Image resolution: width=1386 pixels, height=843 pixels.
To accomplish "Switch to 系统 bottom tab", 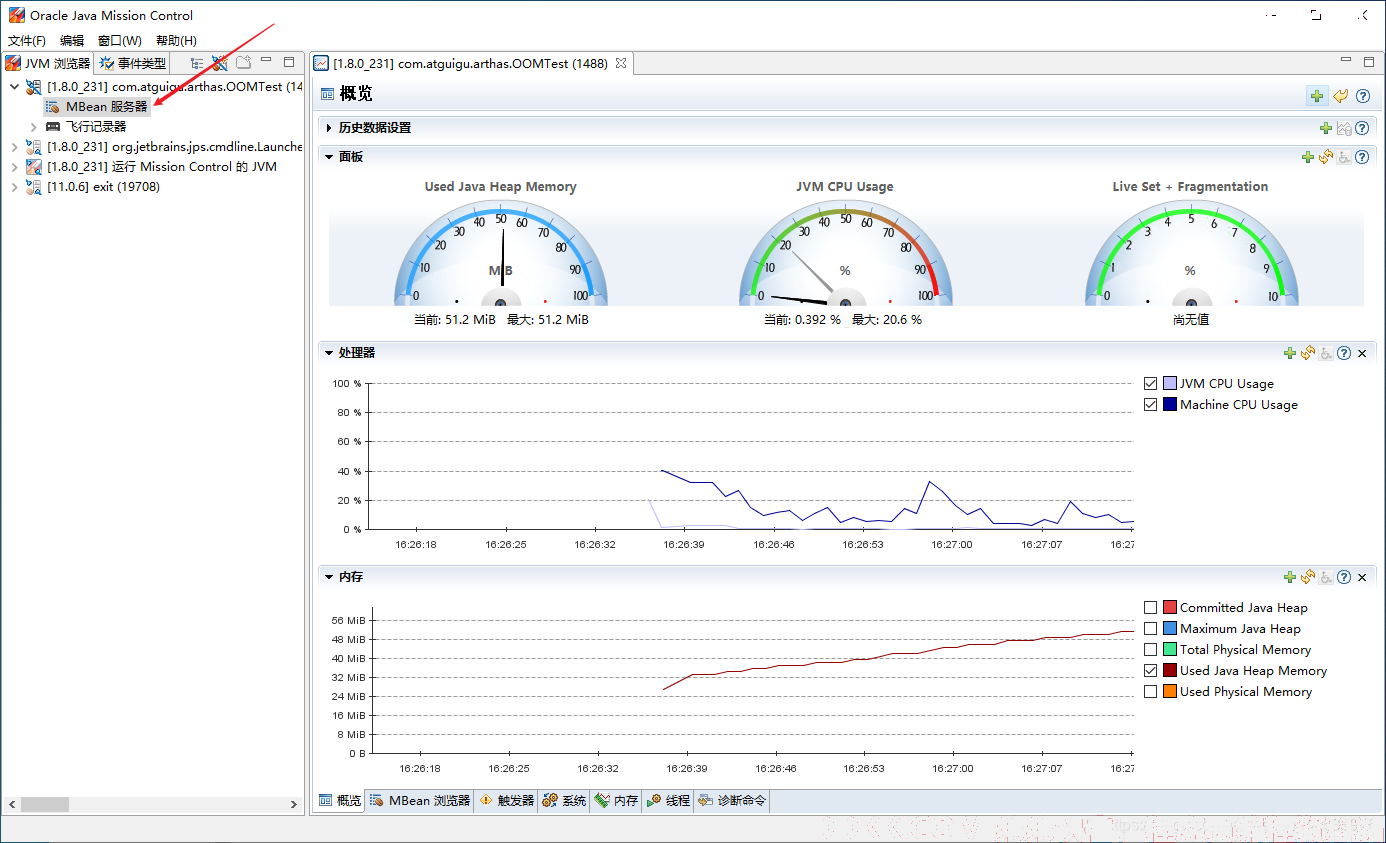I will (565, 801).
